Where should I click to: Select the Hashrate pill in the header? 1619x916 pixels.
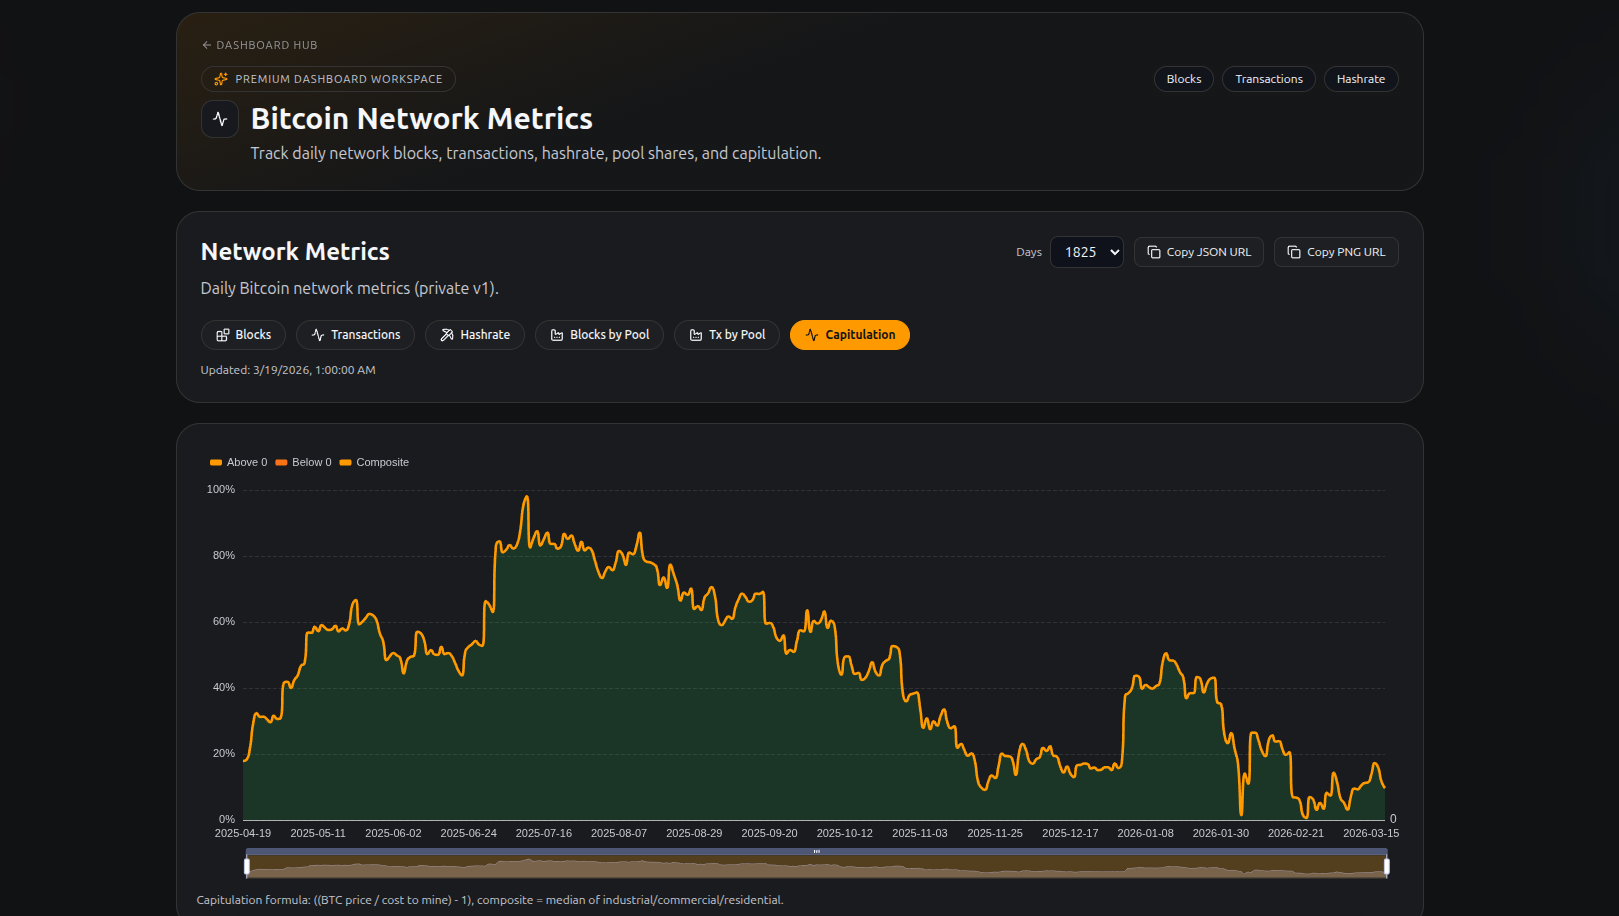[1360, 78]
